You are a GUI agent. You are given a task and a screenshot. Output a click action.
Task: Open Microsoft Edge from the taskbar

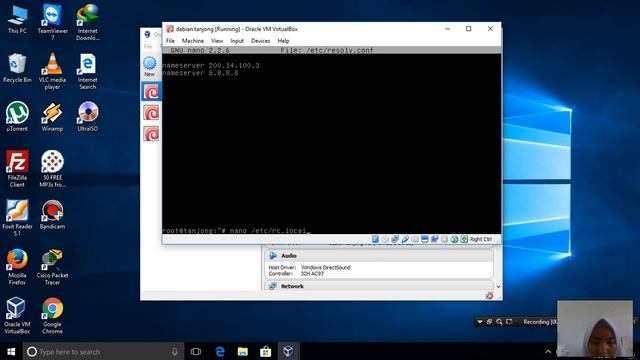[x=220, y=351]
